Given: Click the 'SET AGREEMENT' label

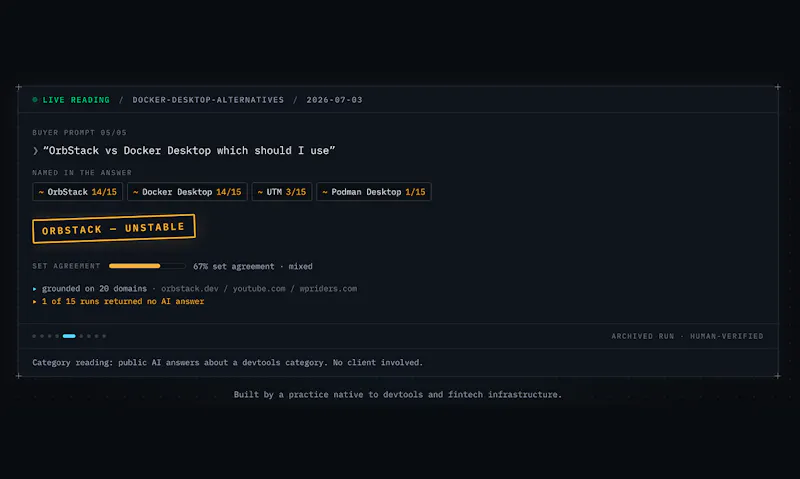Looking at the screenshot, I should (x=66, y=266).
